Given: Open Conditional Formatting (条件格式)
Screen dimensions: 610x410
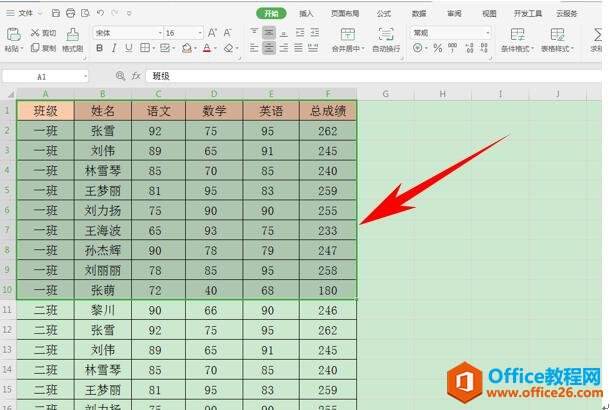Looking at the screenshot, I should (517, 40).
